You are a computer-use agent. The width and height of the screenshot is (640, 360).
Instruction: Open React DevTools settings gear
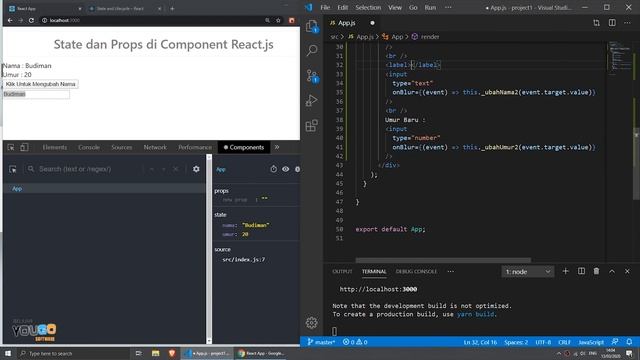coord(196,169)
